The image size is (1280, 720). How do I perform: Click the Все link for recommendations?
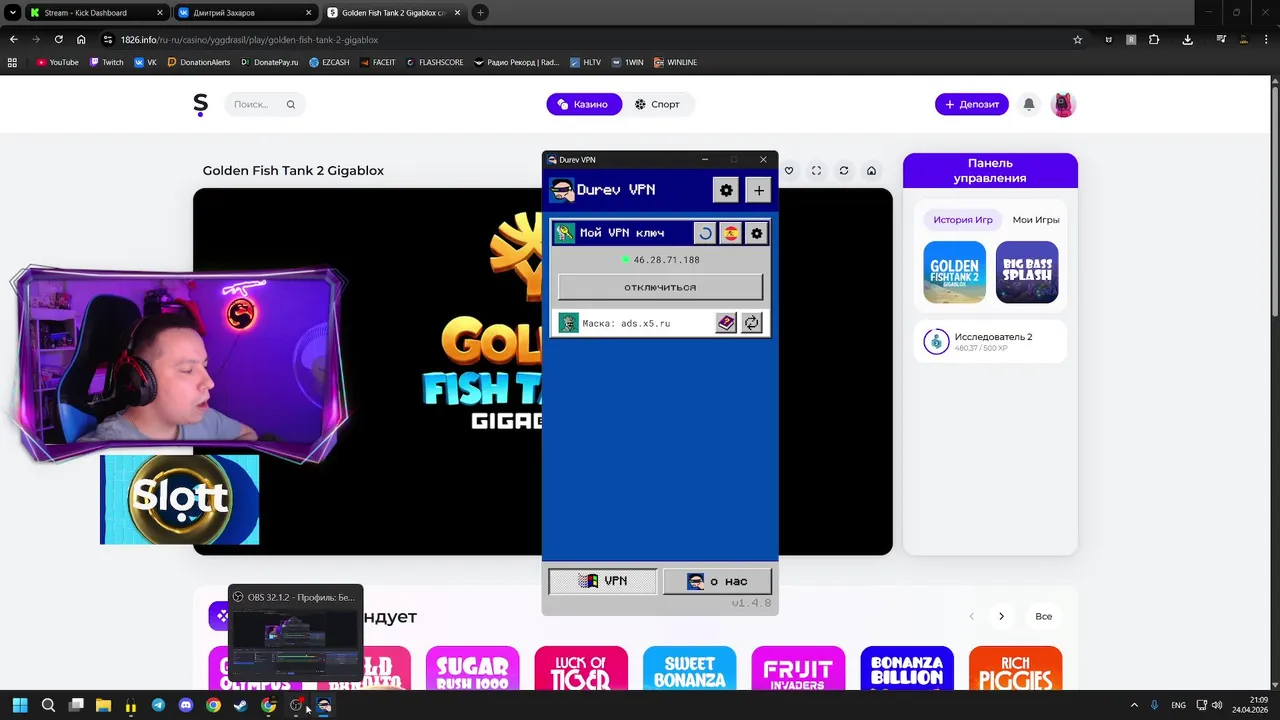click(1044, 616)
